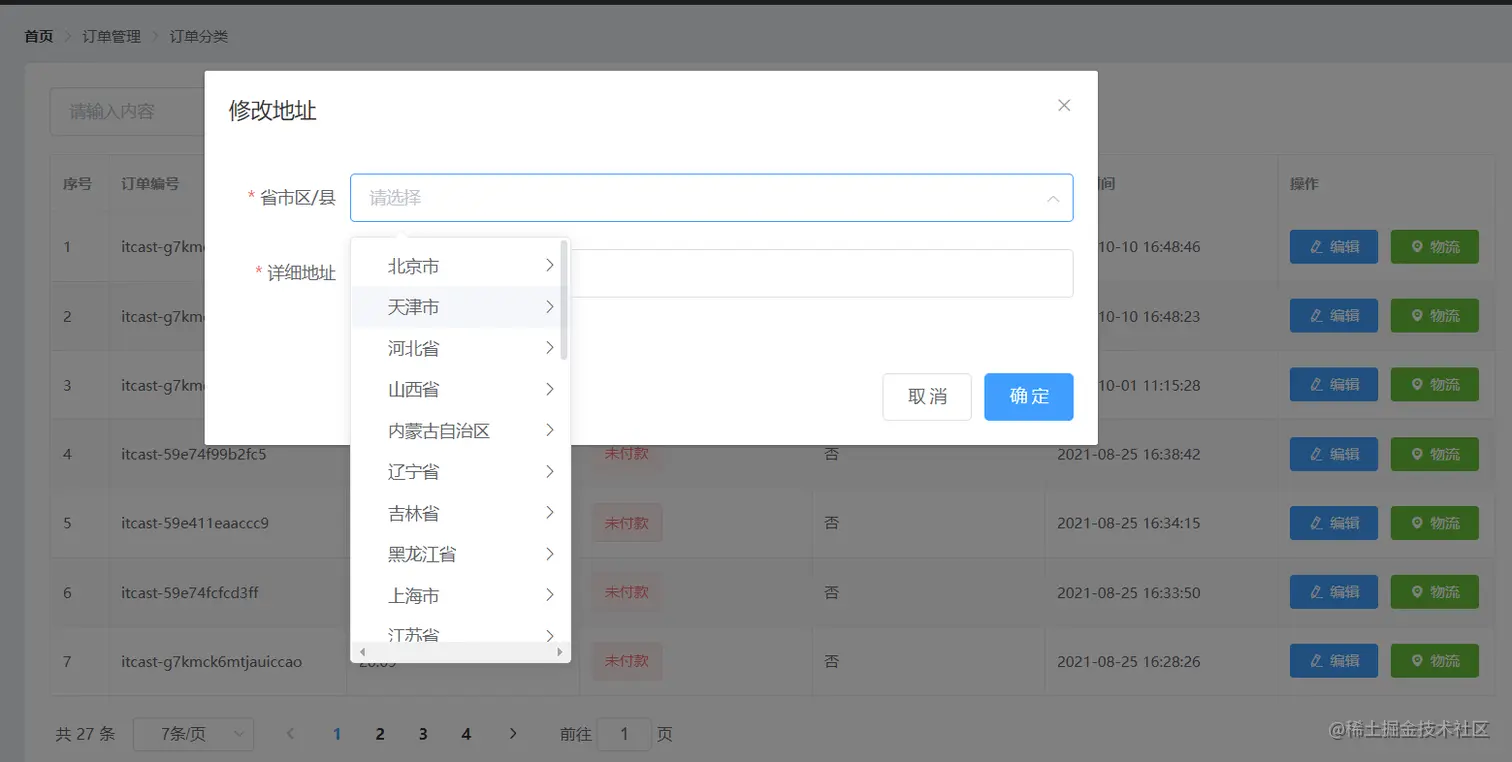
Task: Choose 山西省 from the province list
Action: tap(460, 389)
